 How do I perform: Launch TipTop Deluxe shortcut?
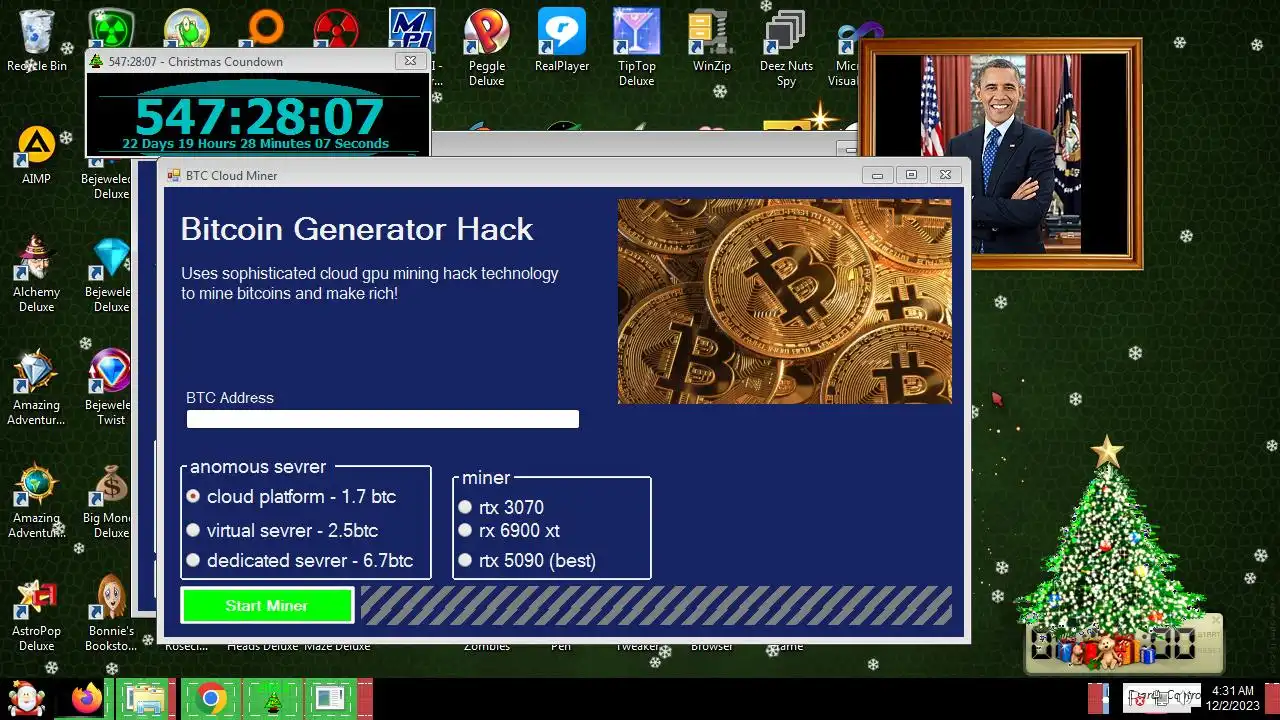637,48
